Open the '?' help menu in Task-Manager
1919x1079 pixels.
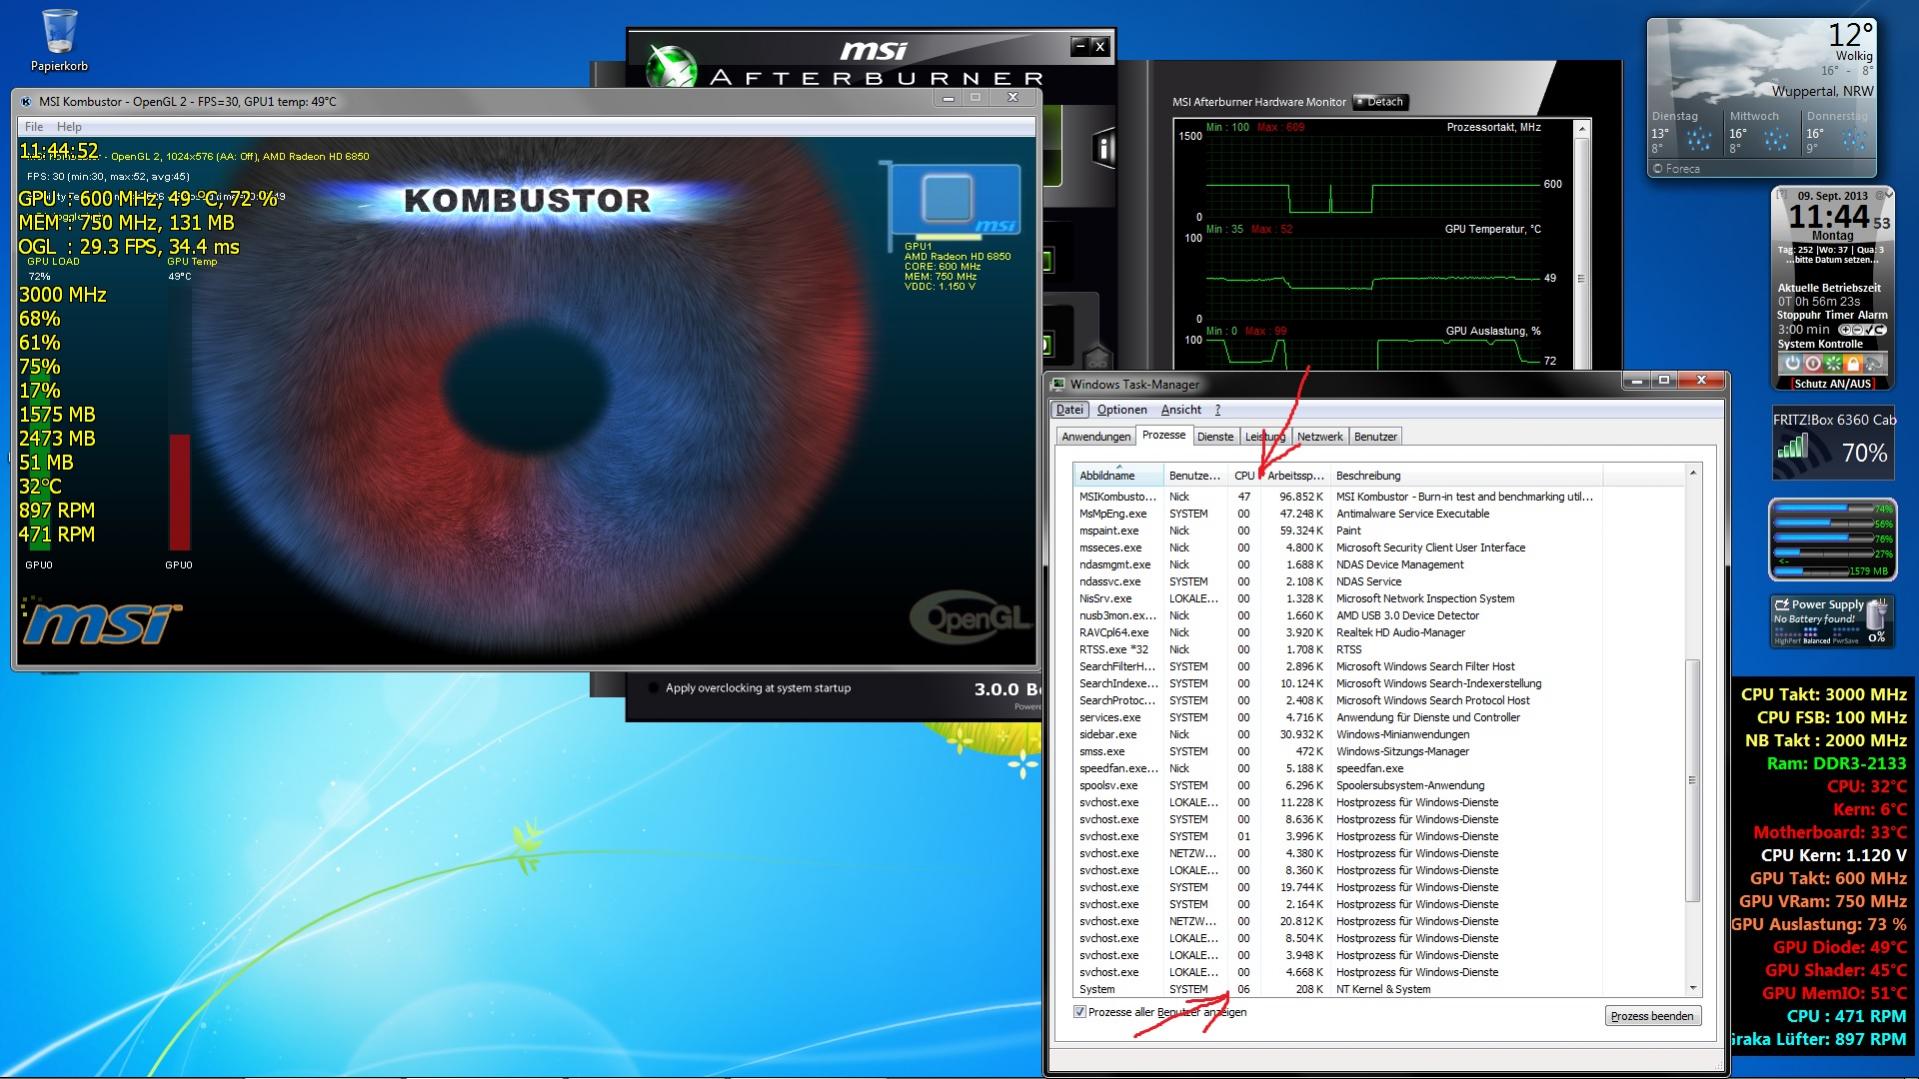pyautogui.click(x=1217, y=409)
